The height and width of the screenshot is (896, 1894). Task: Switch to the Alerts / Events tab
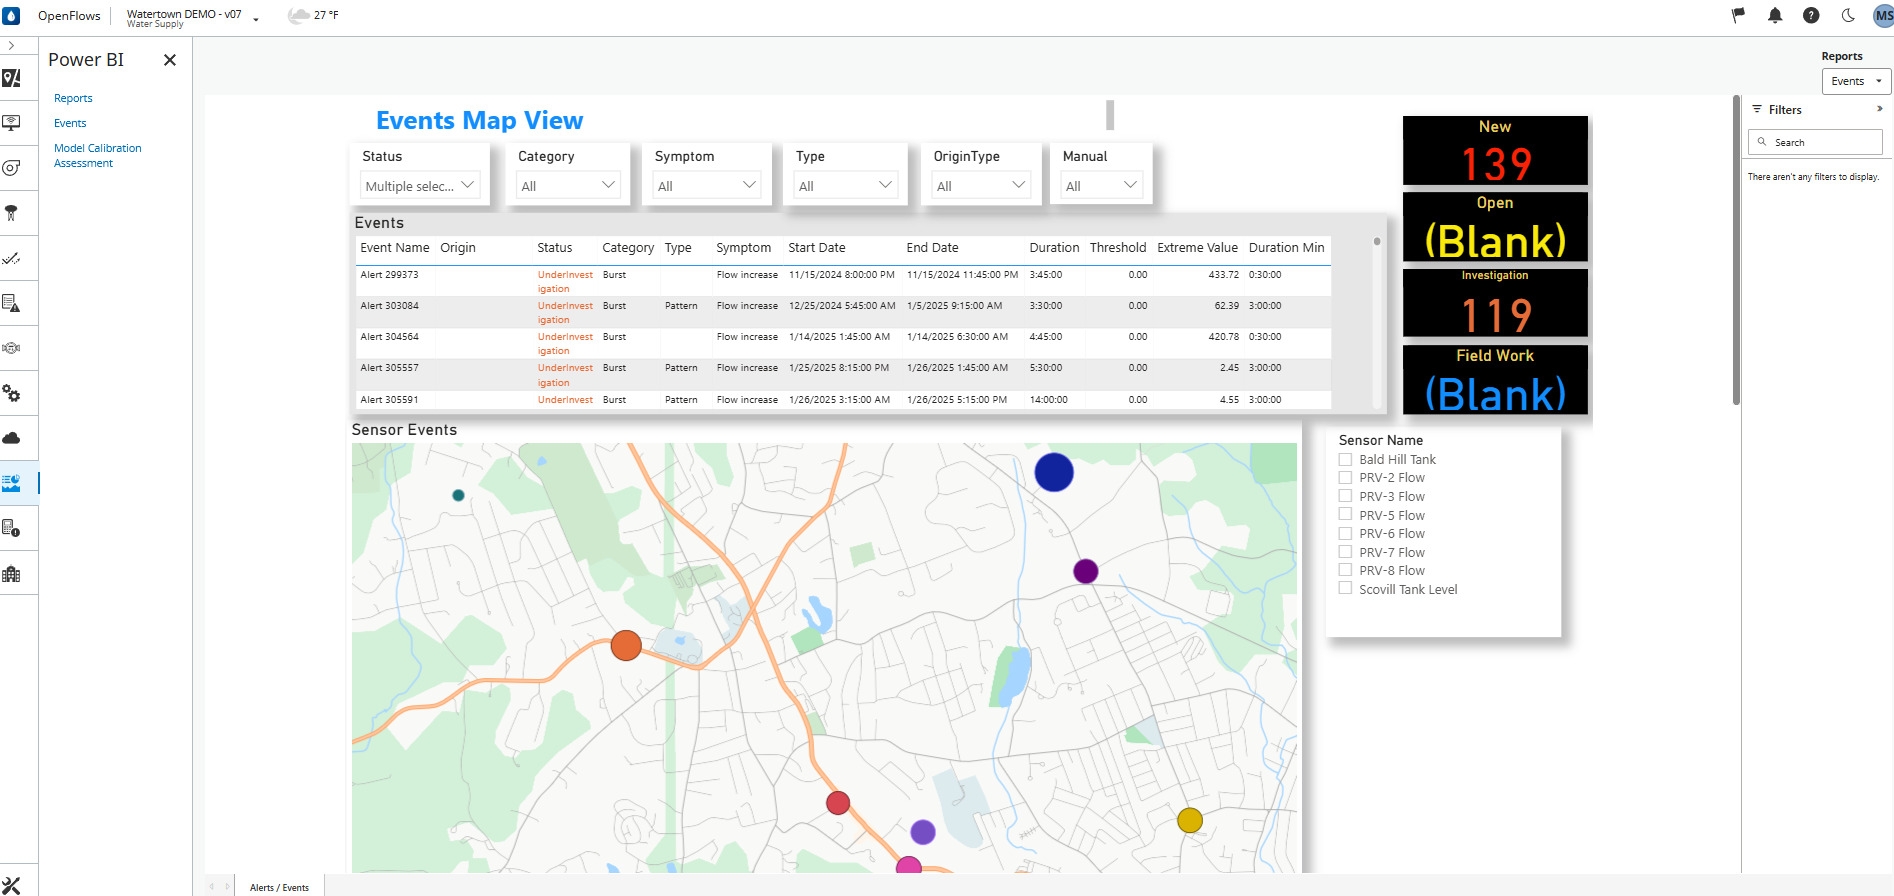coord(279,887)
